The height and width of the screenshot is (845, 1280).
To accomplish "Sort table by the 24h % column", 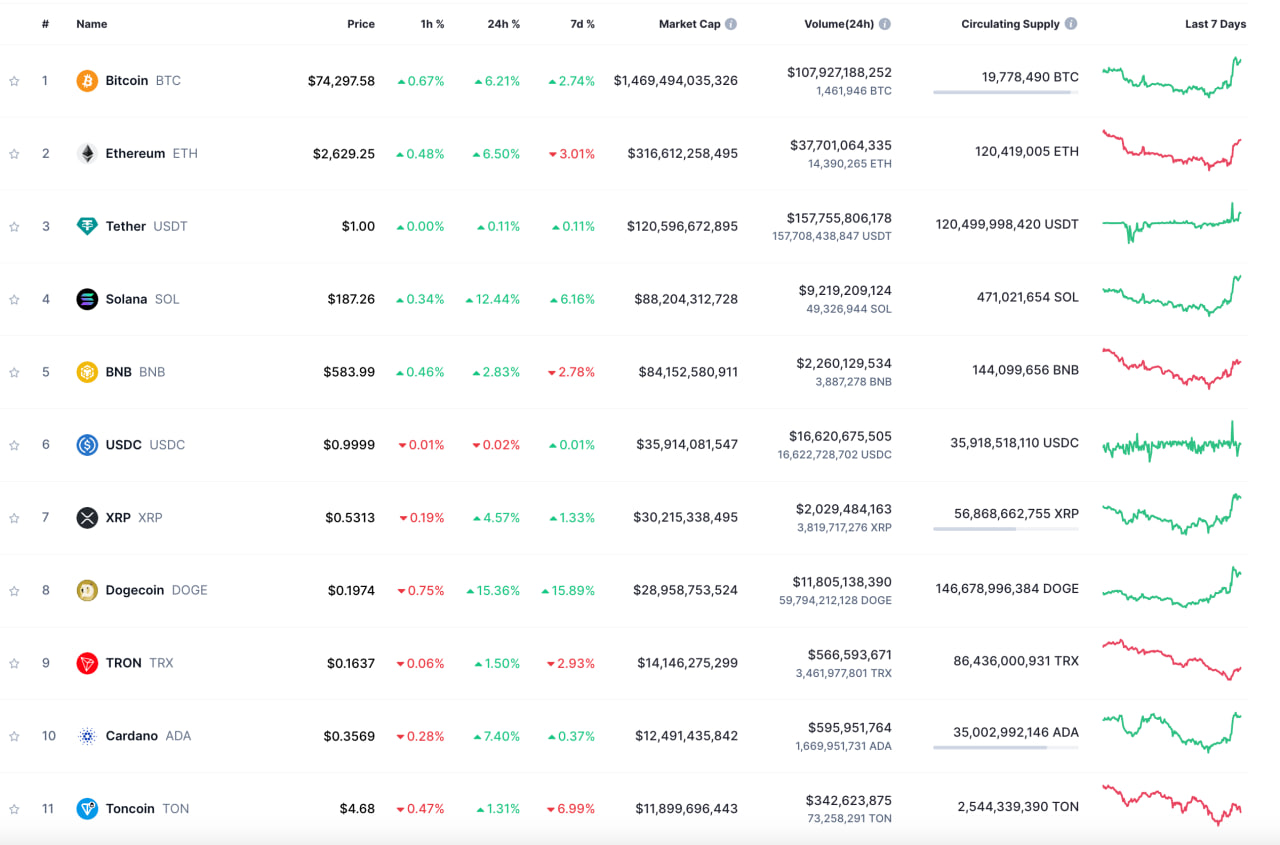I will [x=503, y=24].
